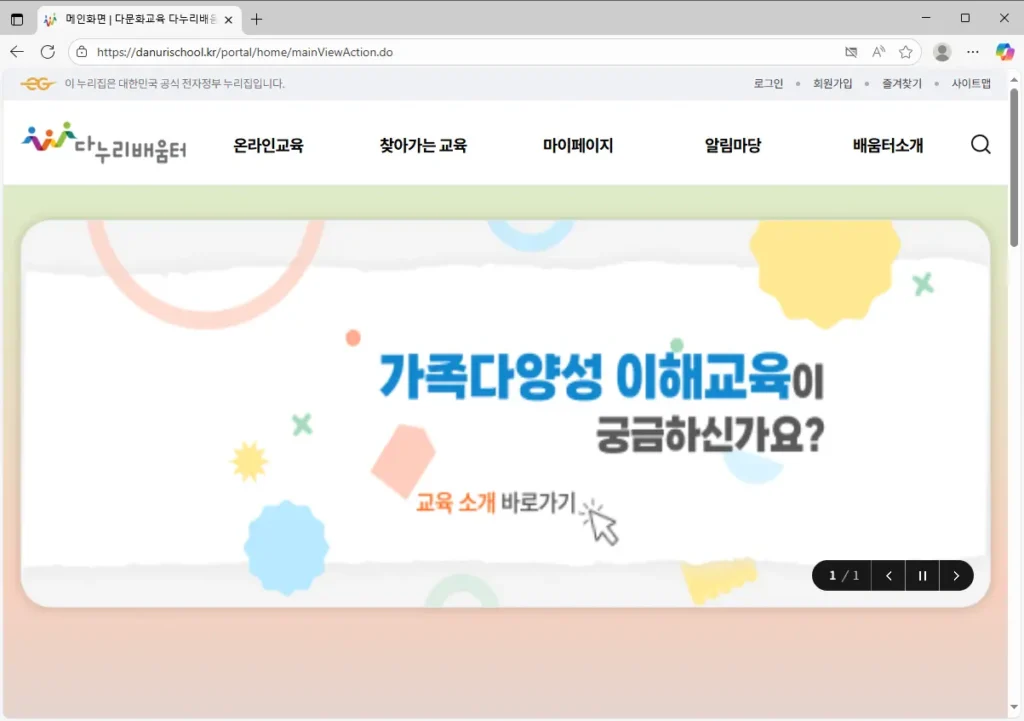Screen dimensions: 1024x721
Task: Click the 다누리배움터 logo
Action: (103, 143)
